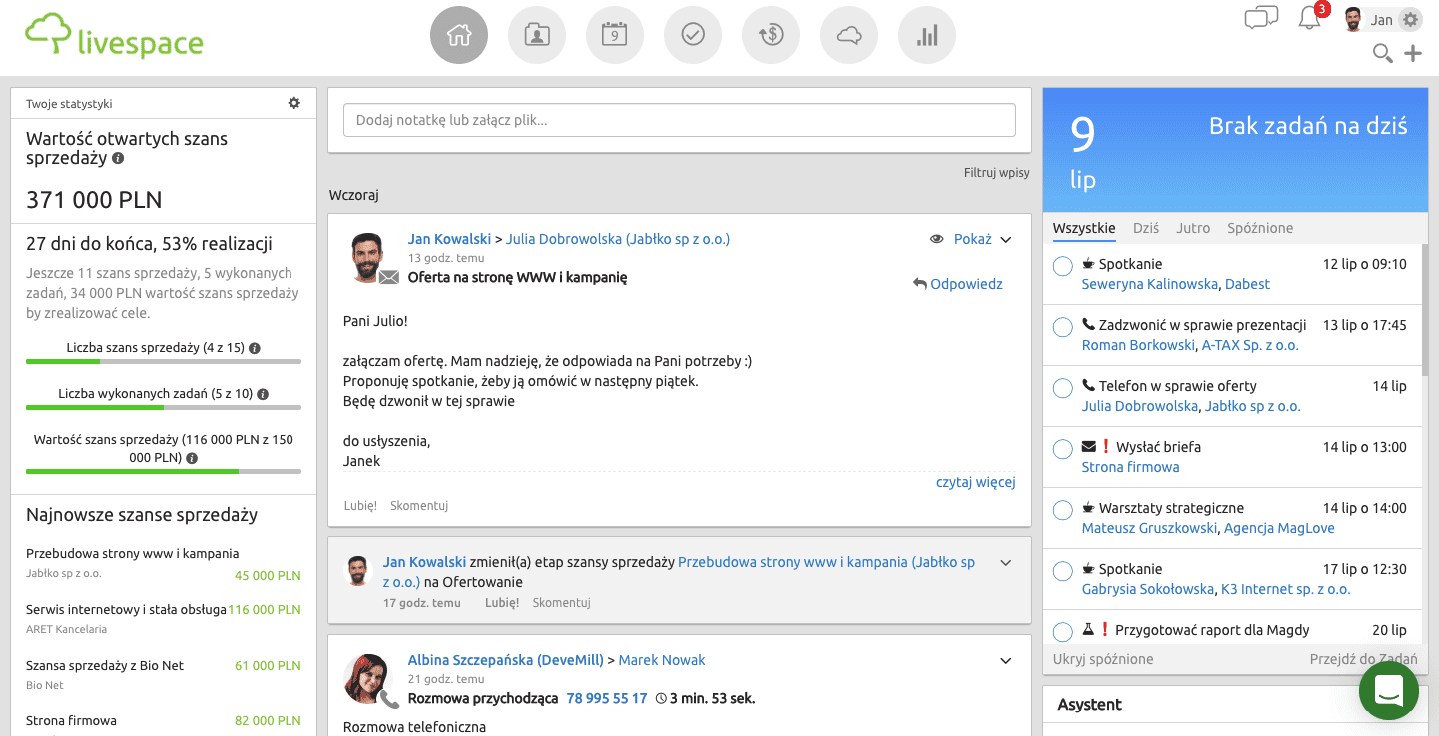Mark Spotkanie Gabrysia Sokołowska task done
The height and width of the screenshot is (736, 1439).
pos(1063,572)
